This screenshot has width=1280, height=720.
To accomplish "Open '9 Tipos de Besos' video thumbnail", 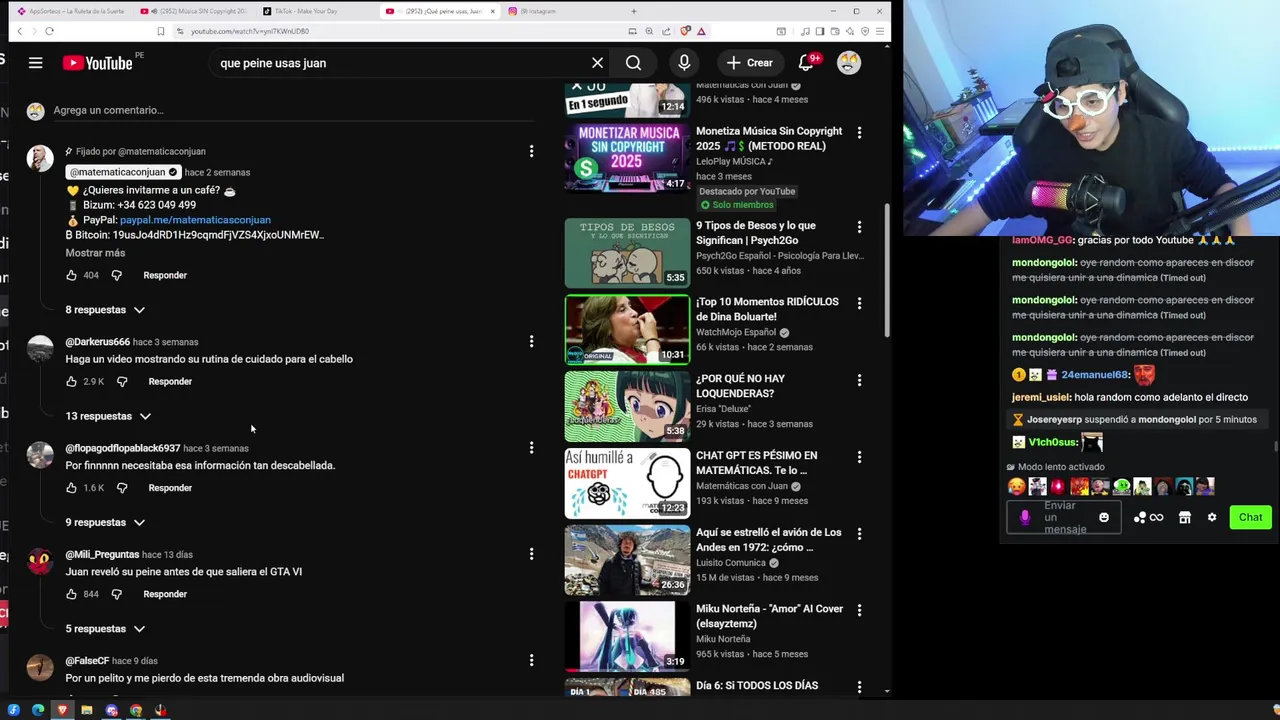I will [627, 253].
